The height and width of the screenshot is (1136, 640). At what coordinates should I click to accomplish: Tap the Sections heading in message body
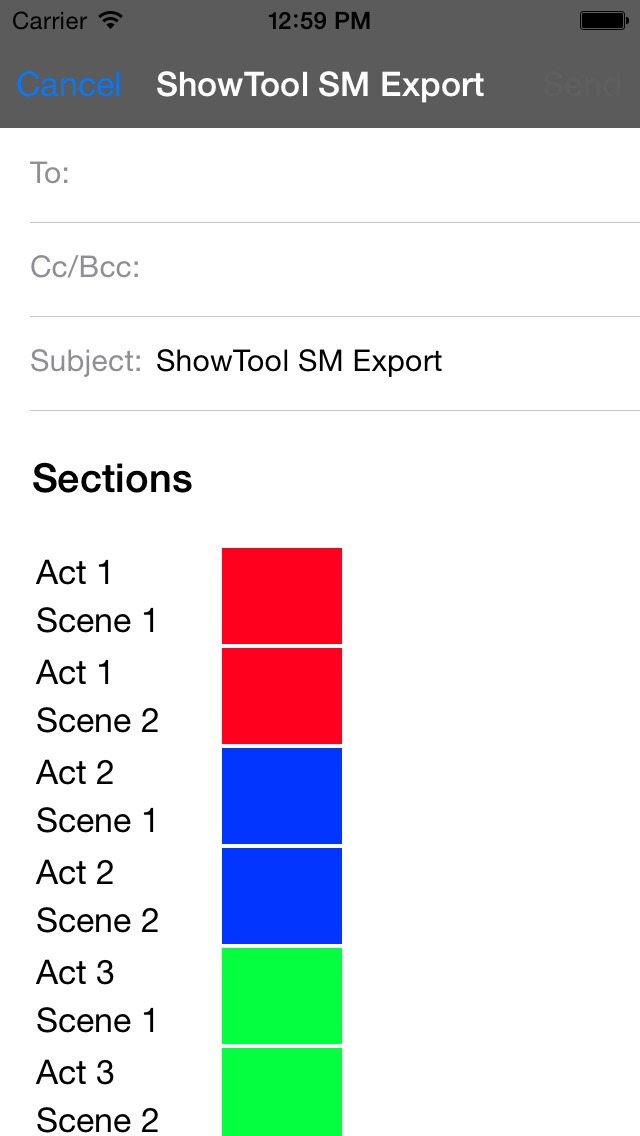pos(112,478)
